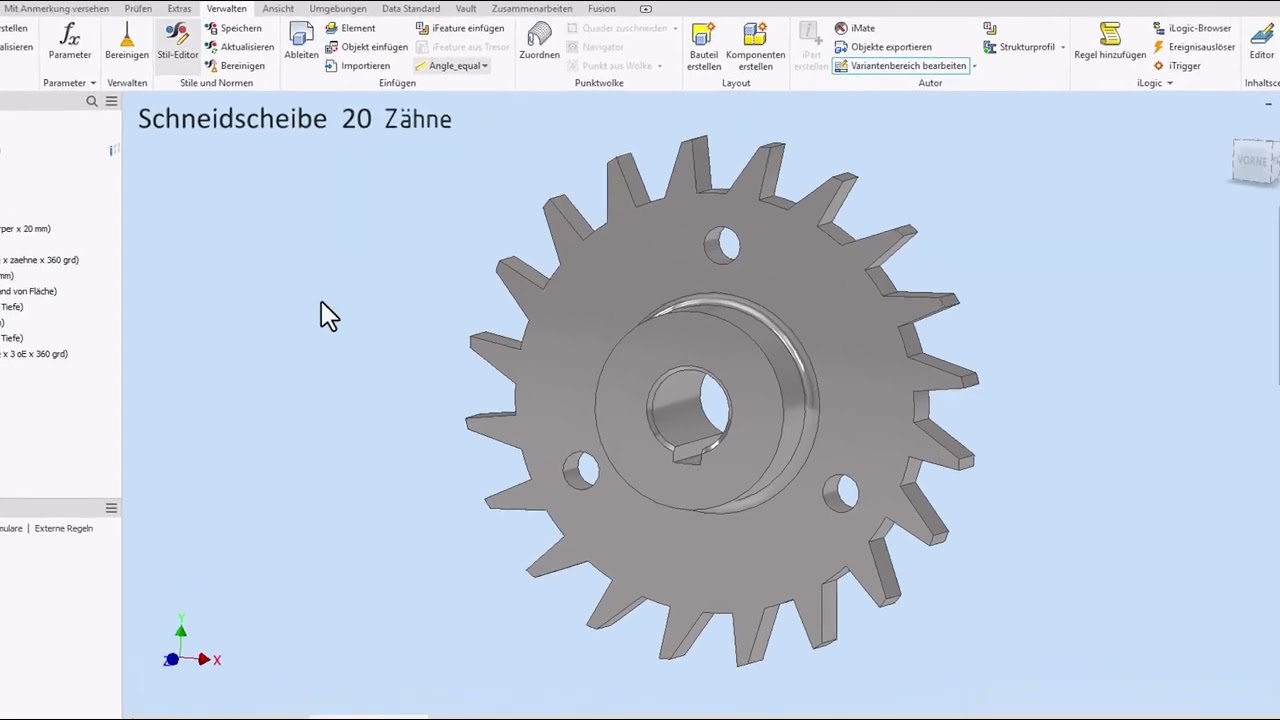The height and width of the screenshot is (720, 1280).
Task: Open the Stil-Editor
Action: pos(178,42)
